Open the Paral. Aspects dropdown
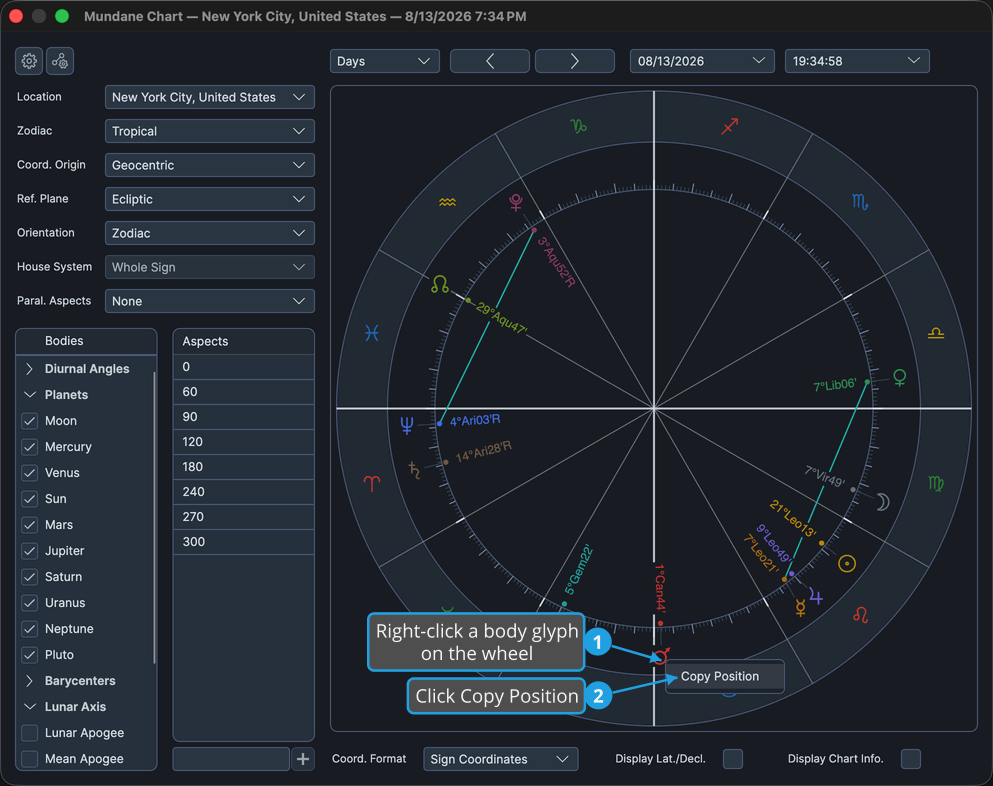 (210, 301)
